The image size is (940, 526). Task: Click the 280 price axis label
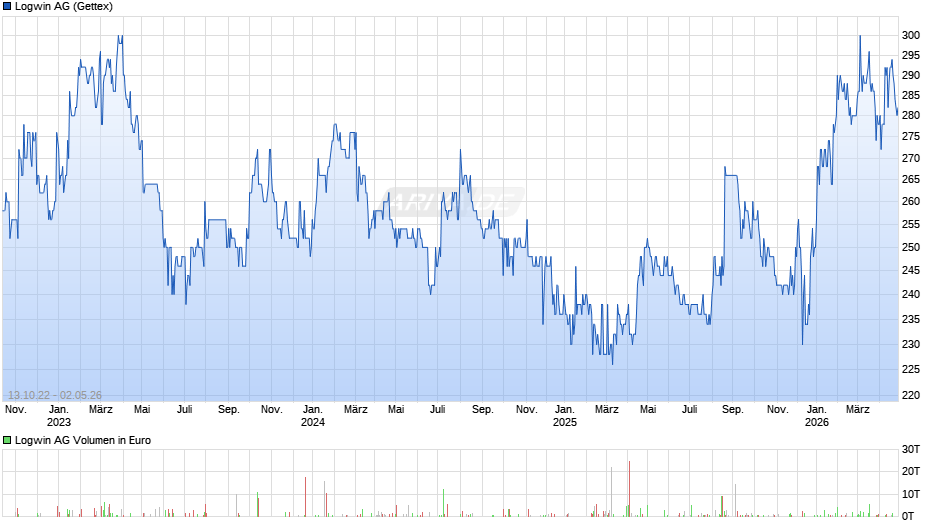pyautogui.click(x=911, y=116)
